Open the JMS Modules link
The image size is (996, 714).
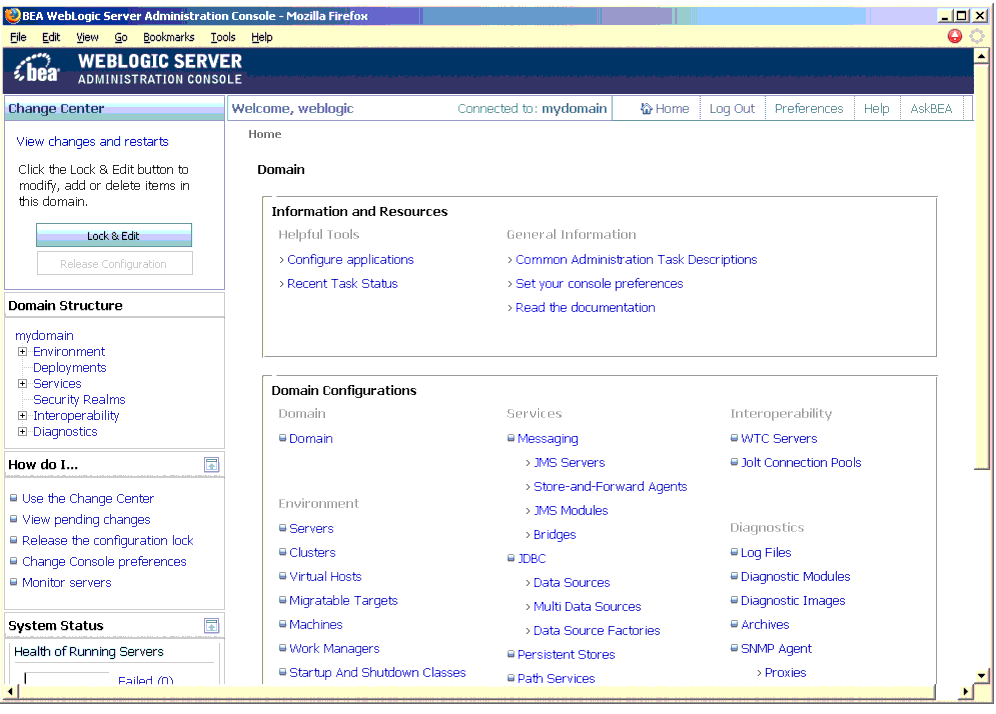(570, 510)
